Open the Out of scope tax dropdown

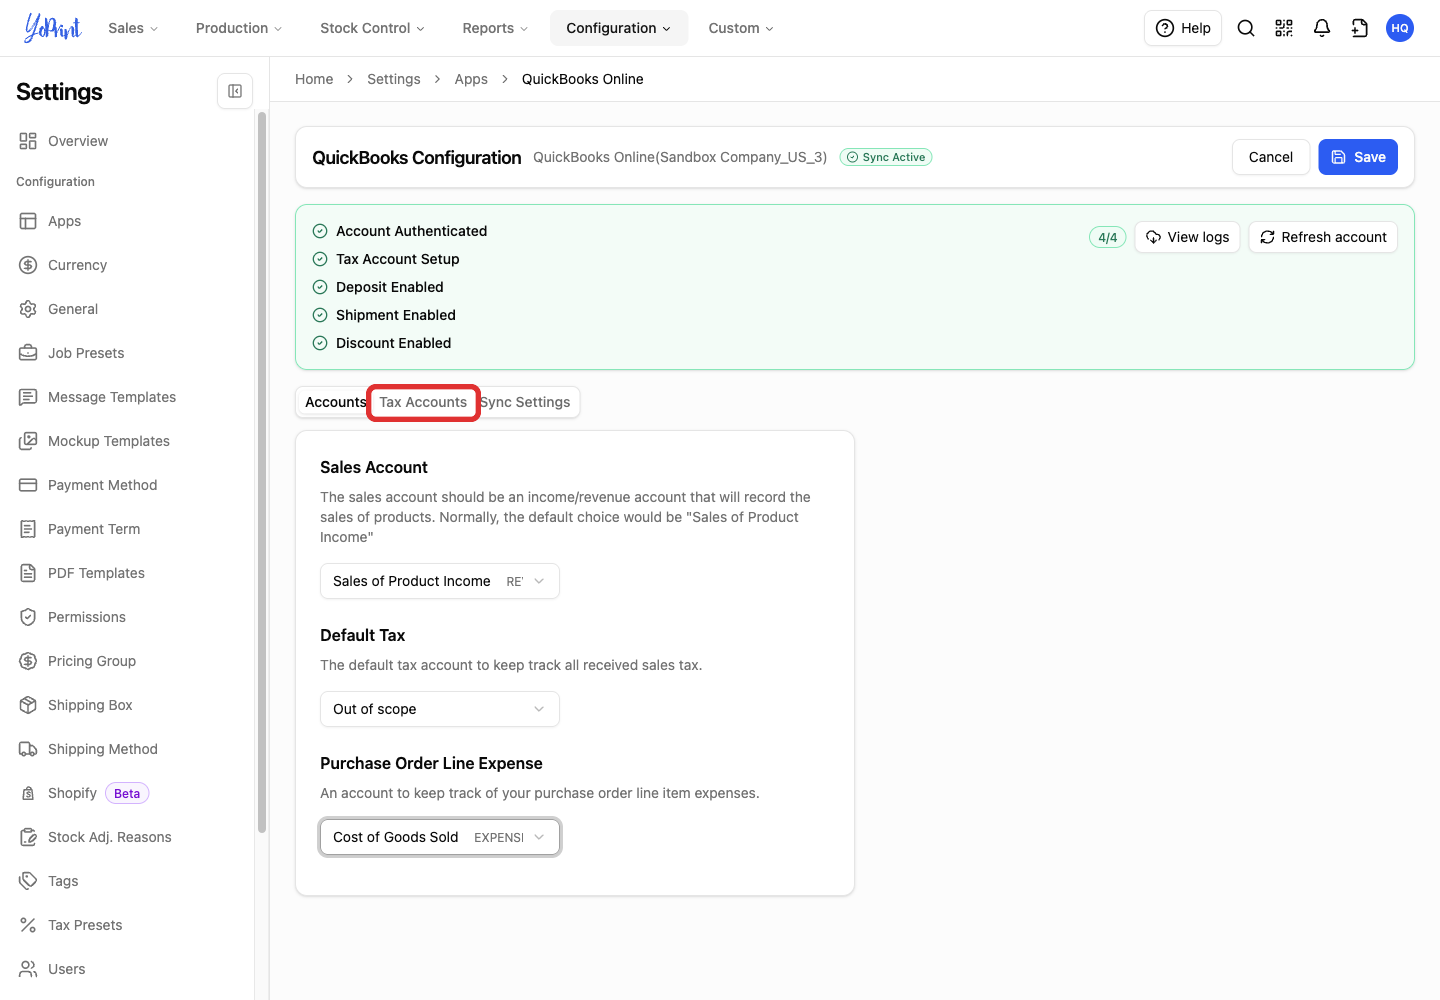coord(440,709)
